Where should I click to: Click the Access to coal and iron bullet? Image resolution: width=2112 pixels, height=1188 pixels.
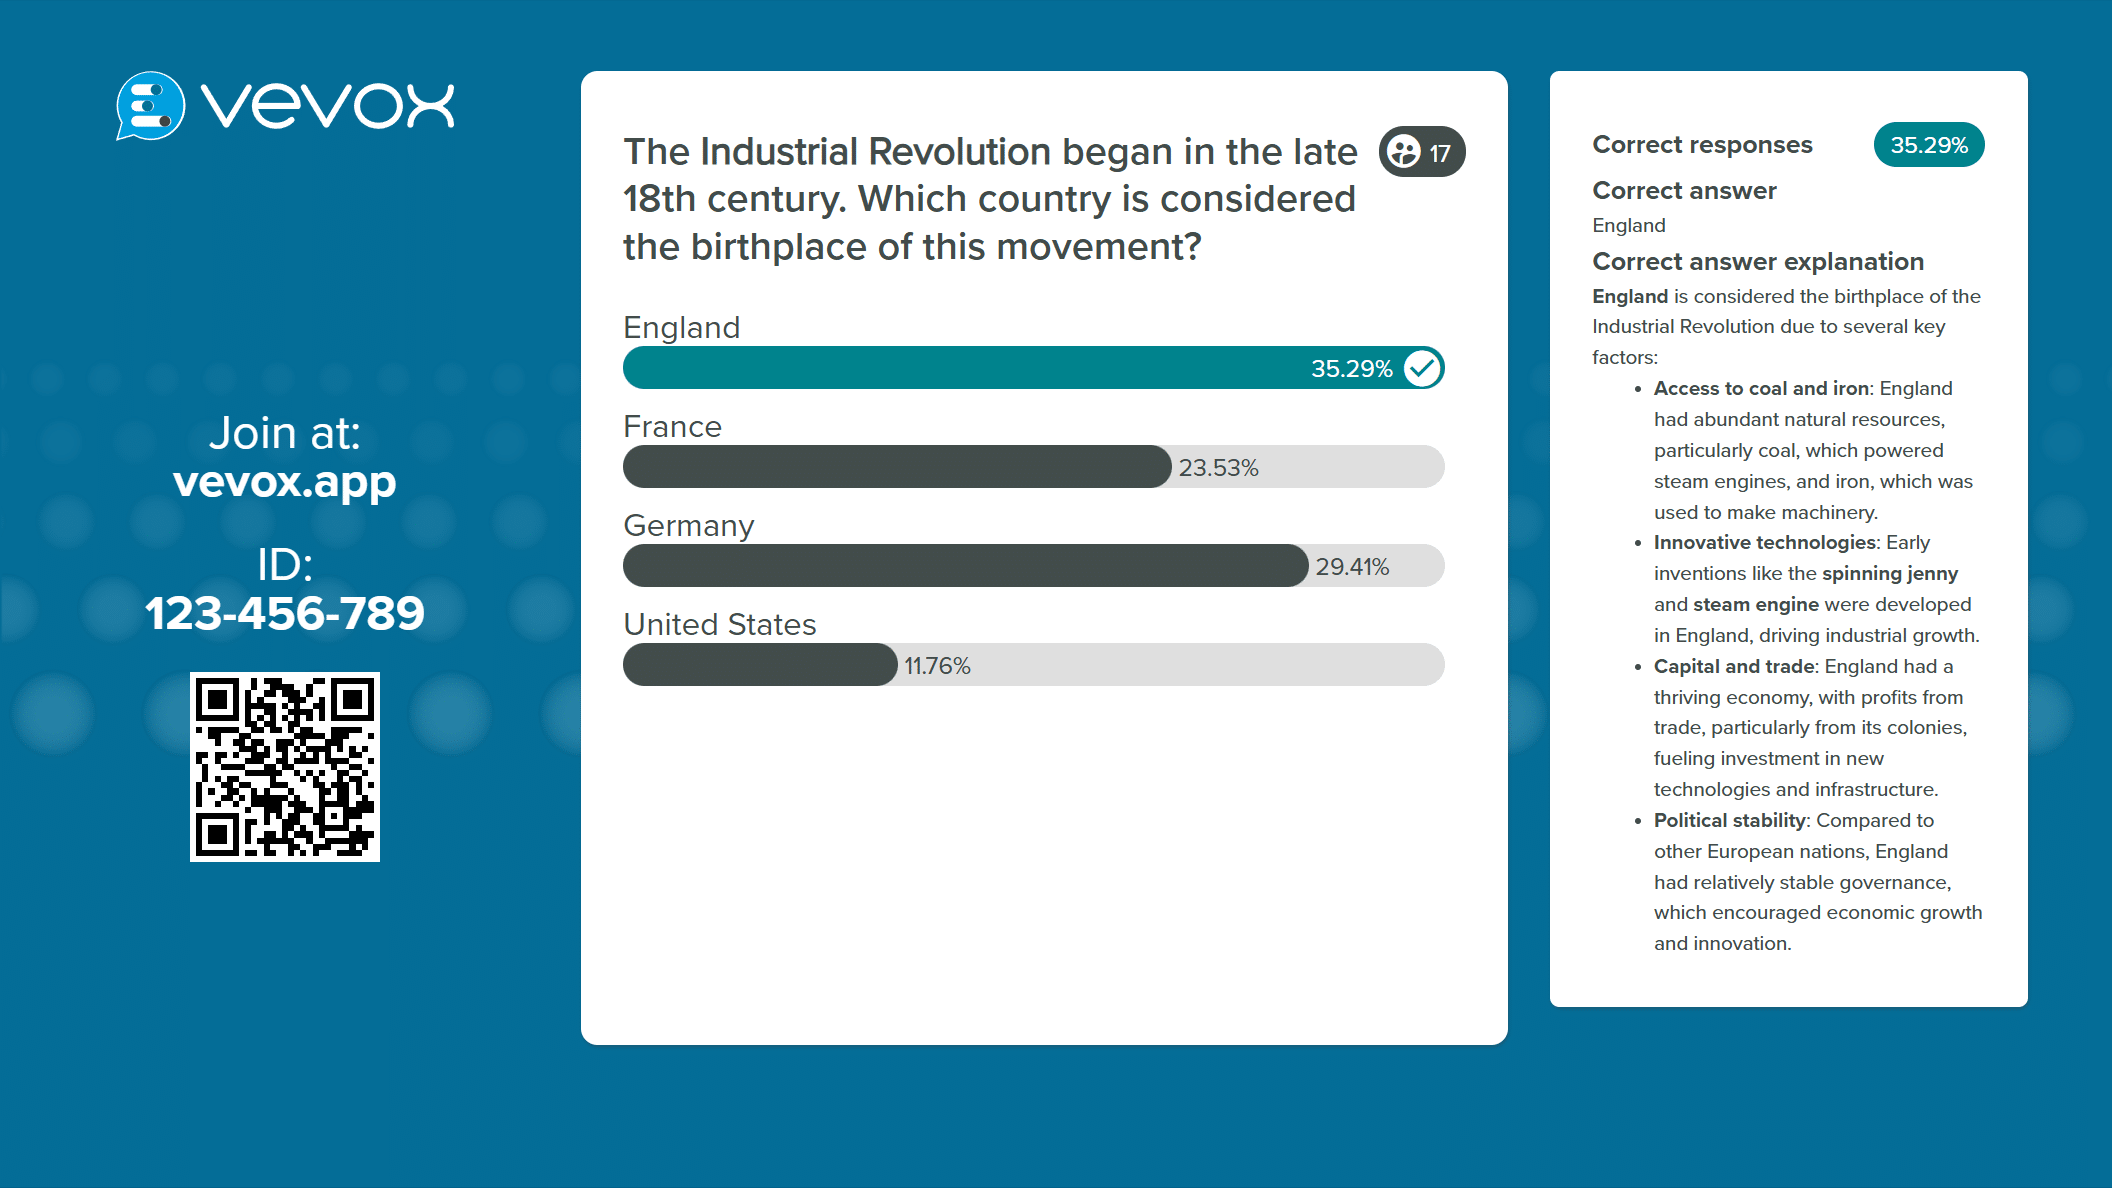[1761, 389]
